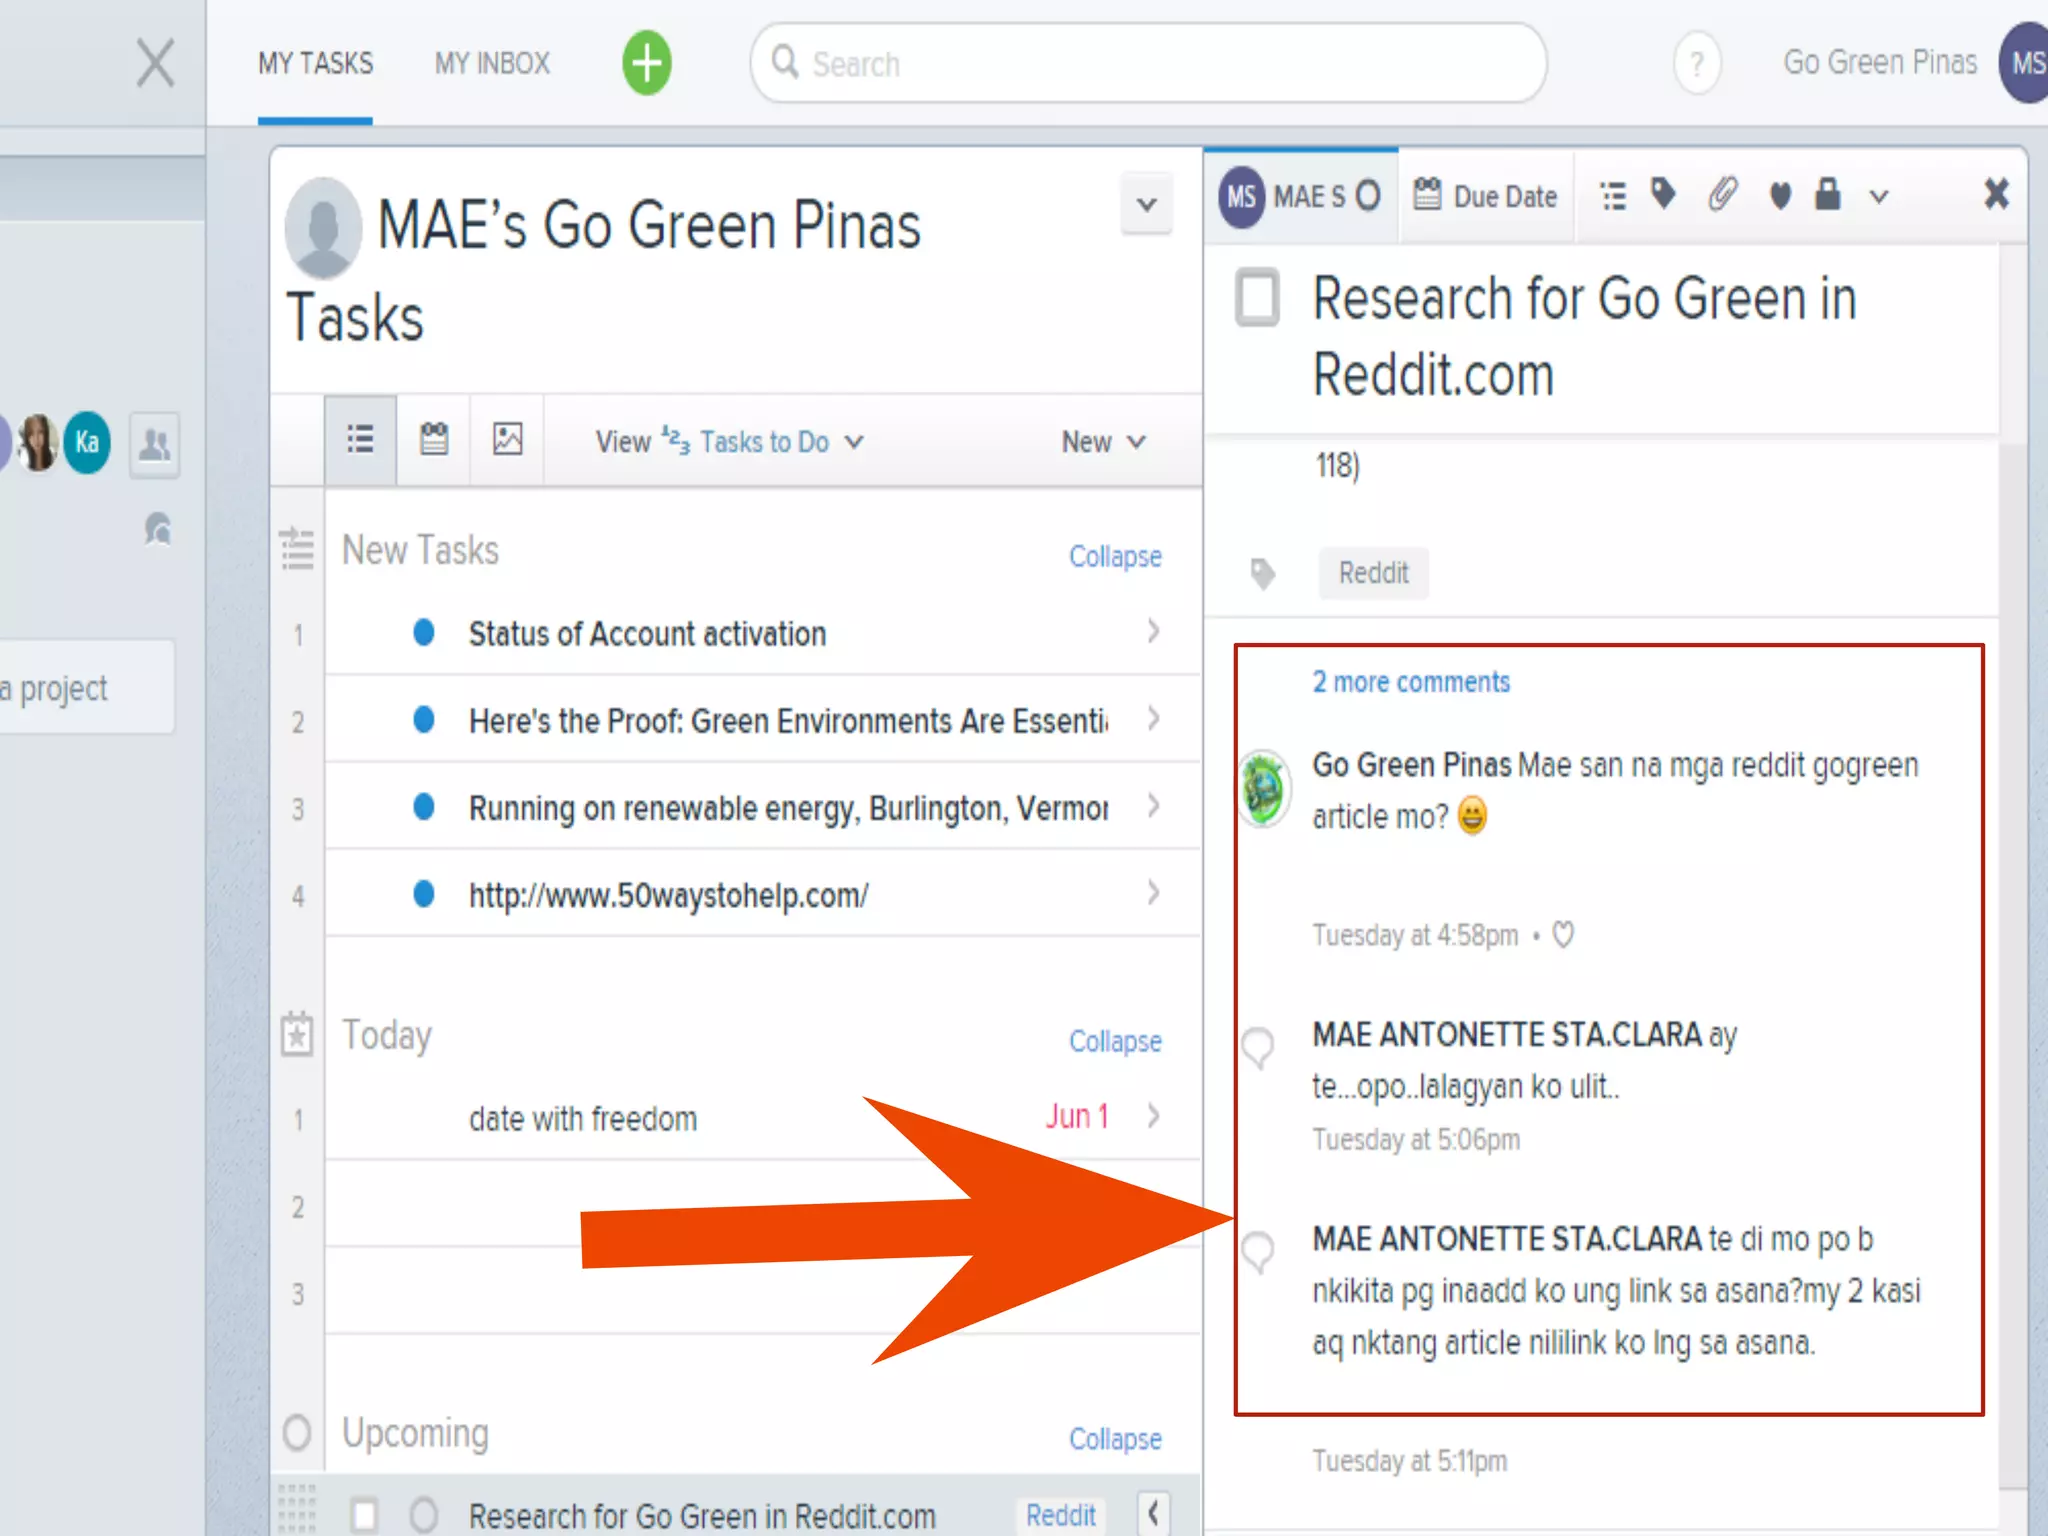Collapse the New Tasks section

pos(1114,556)
